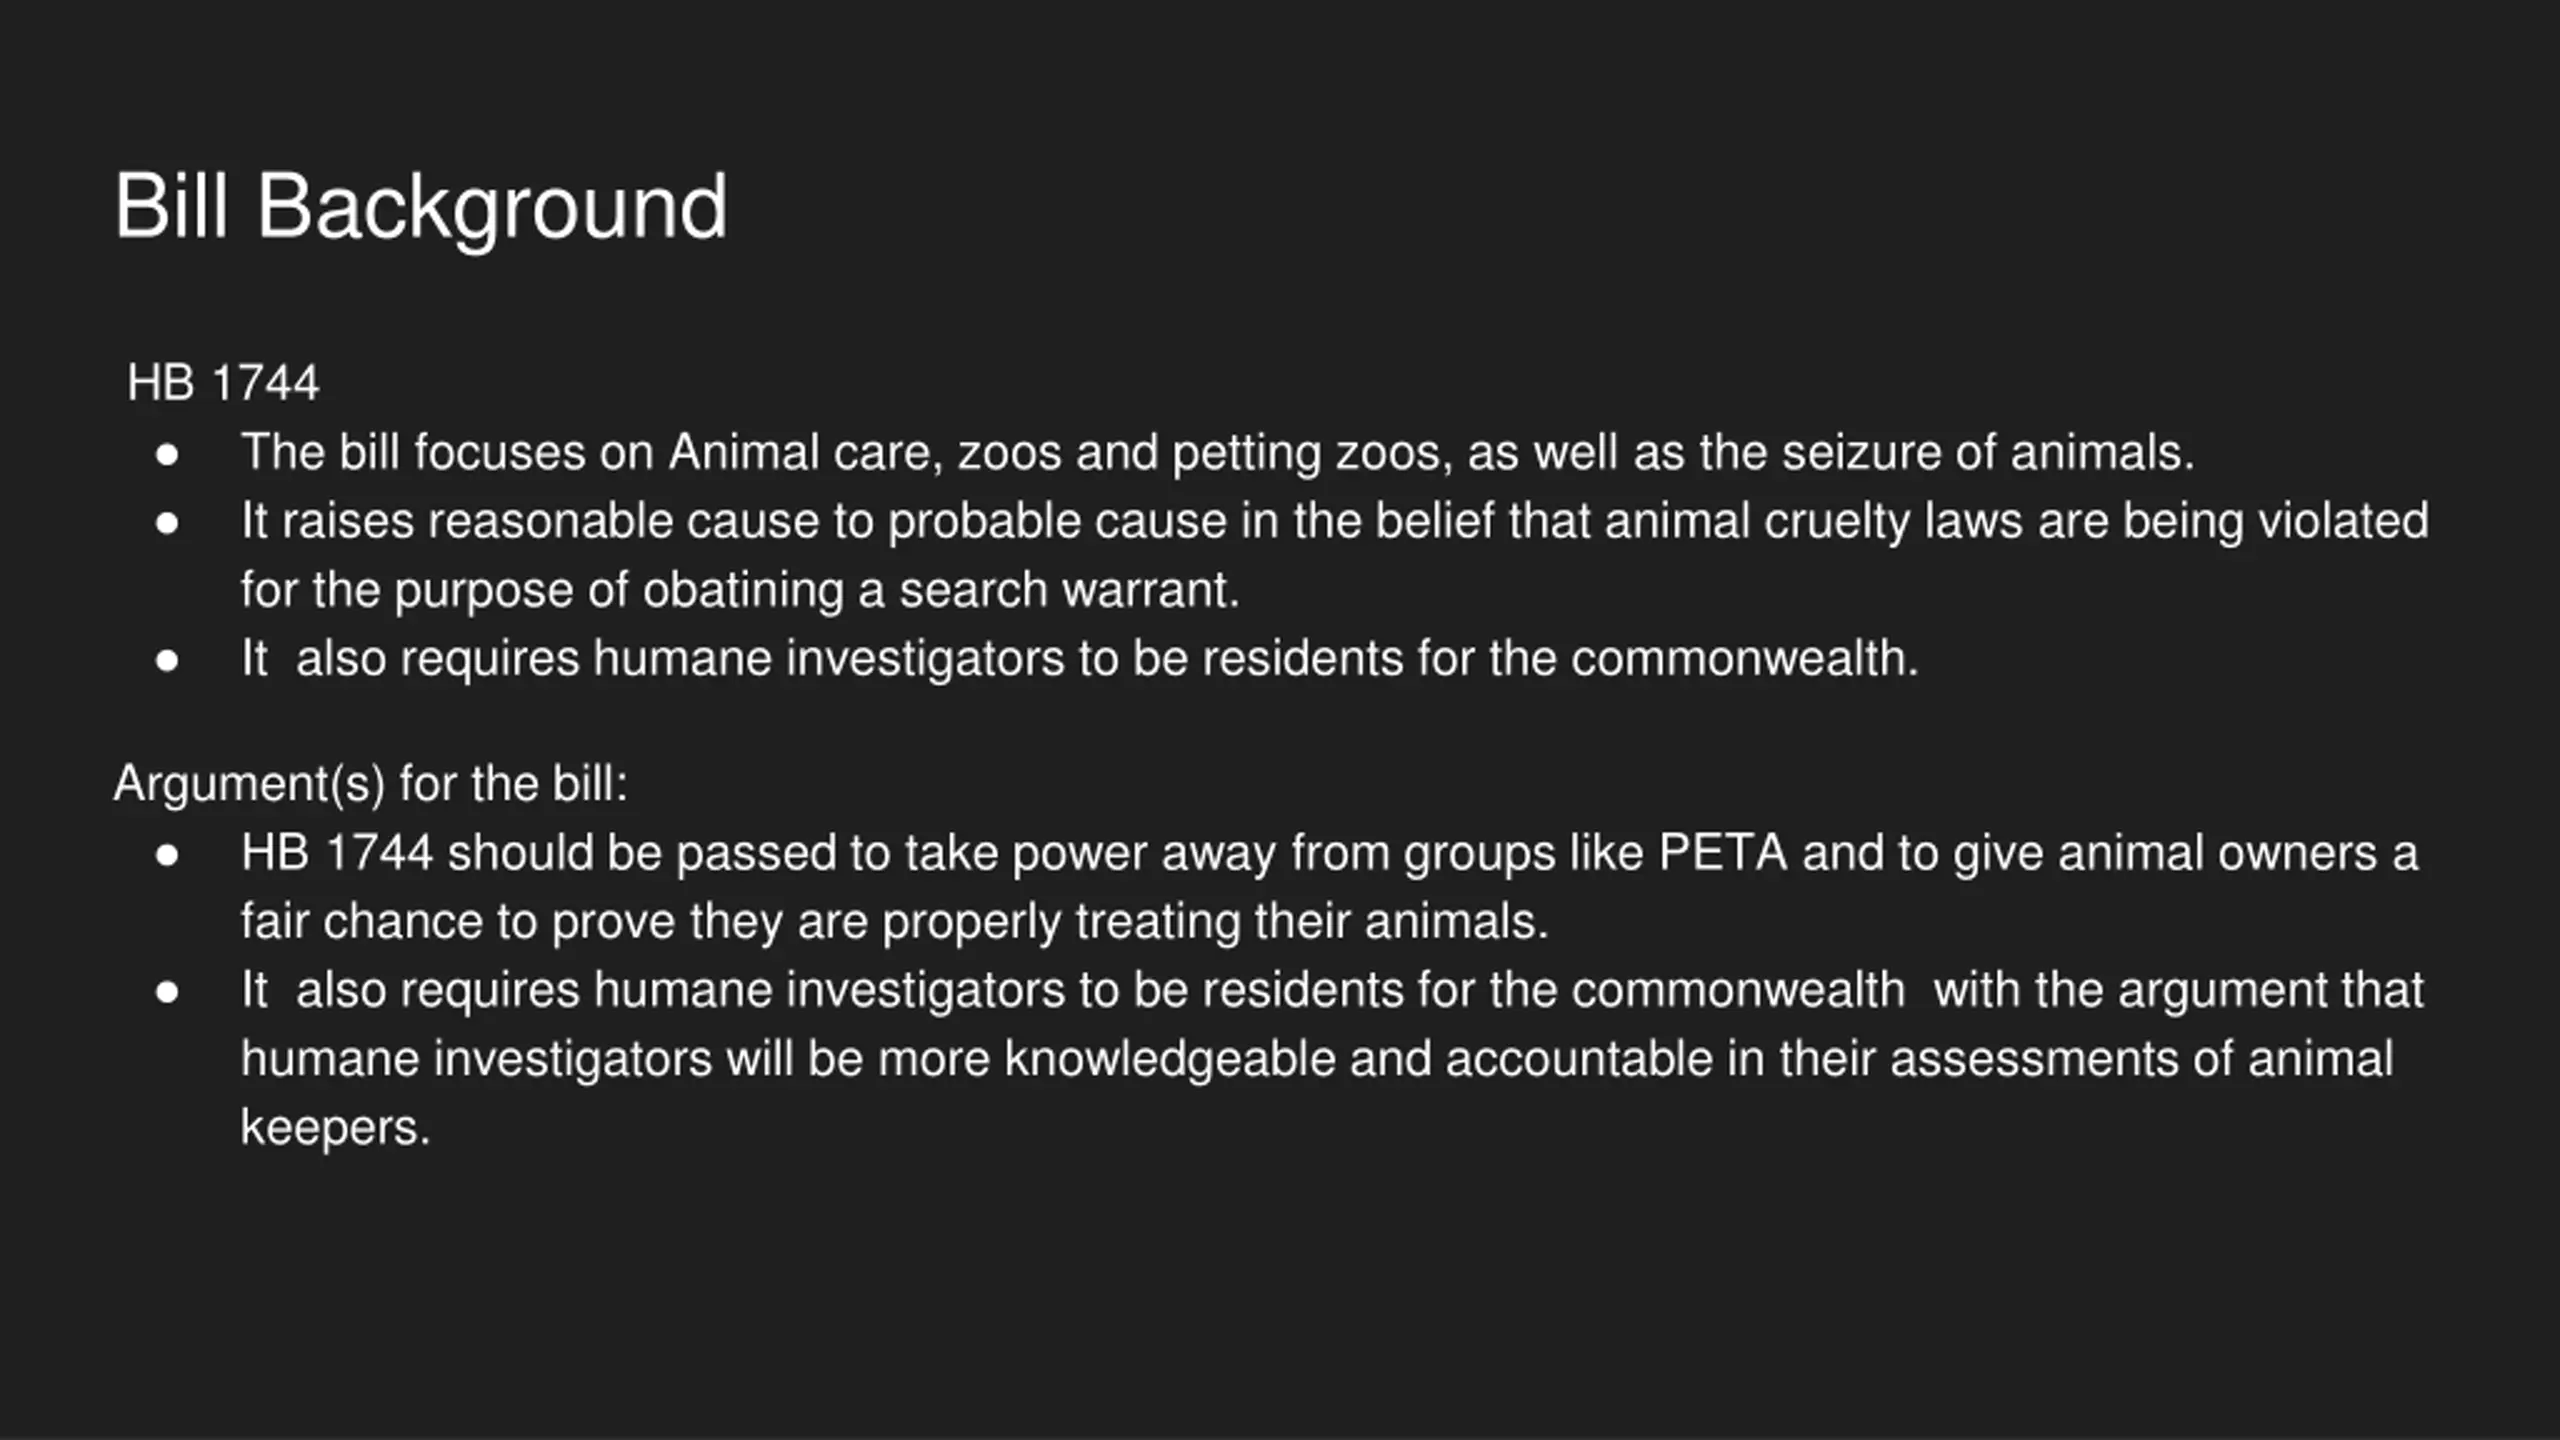Click bullet before the last 'It also requires' paragraph
Viewport: 2560px width, 1440px height.
click(x=167, y=991)
